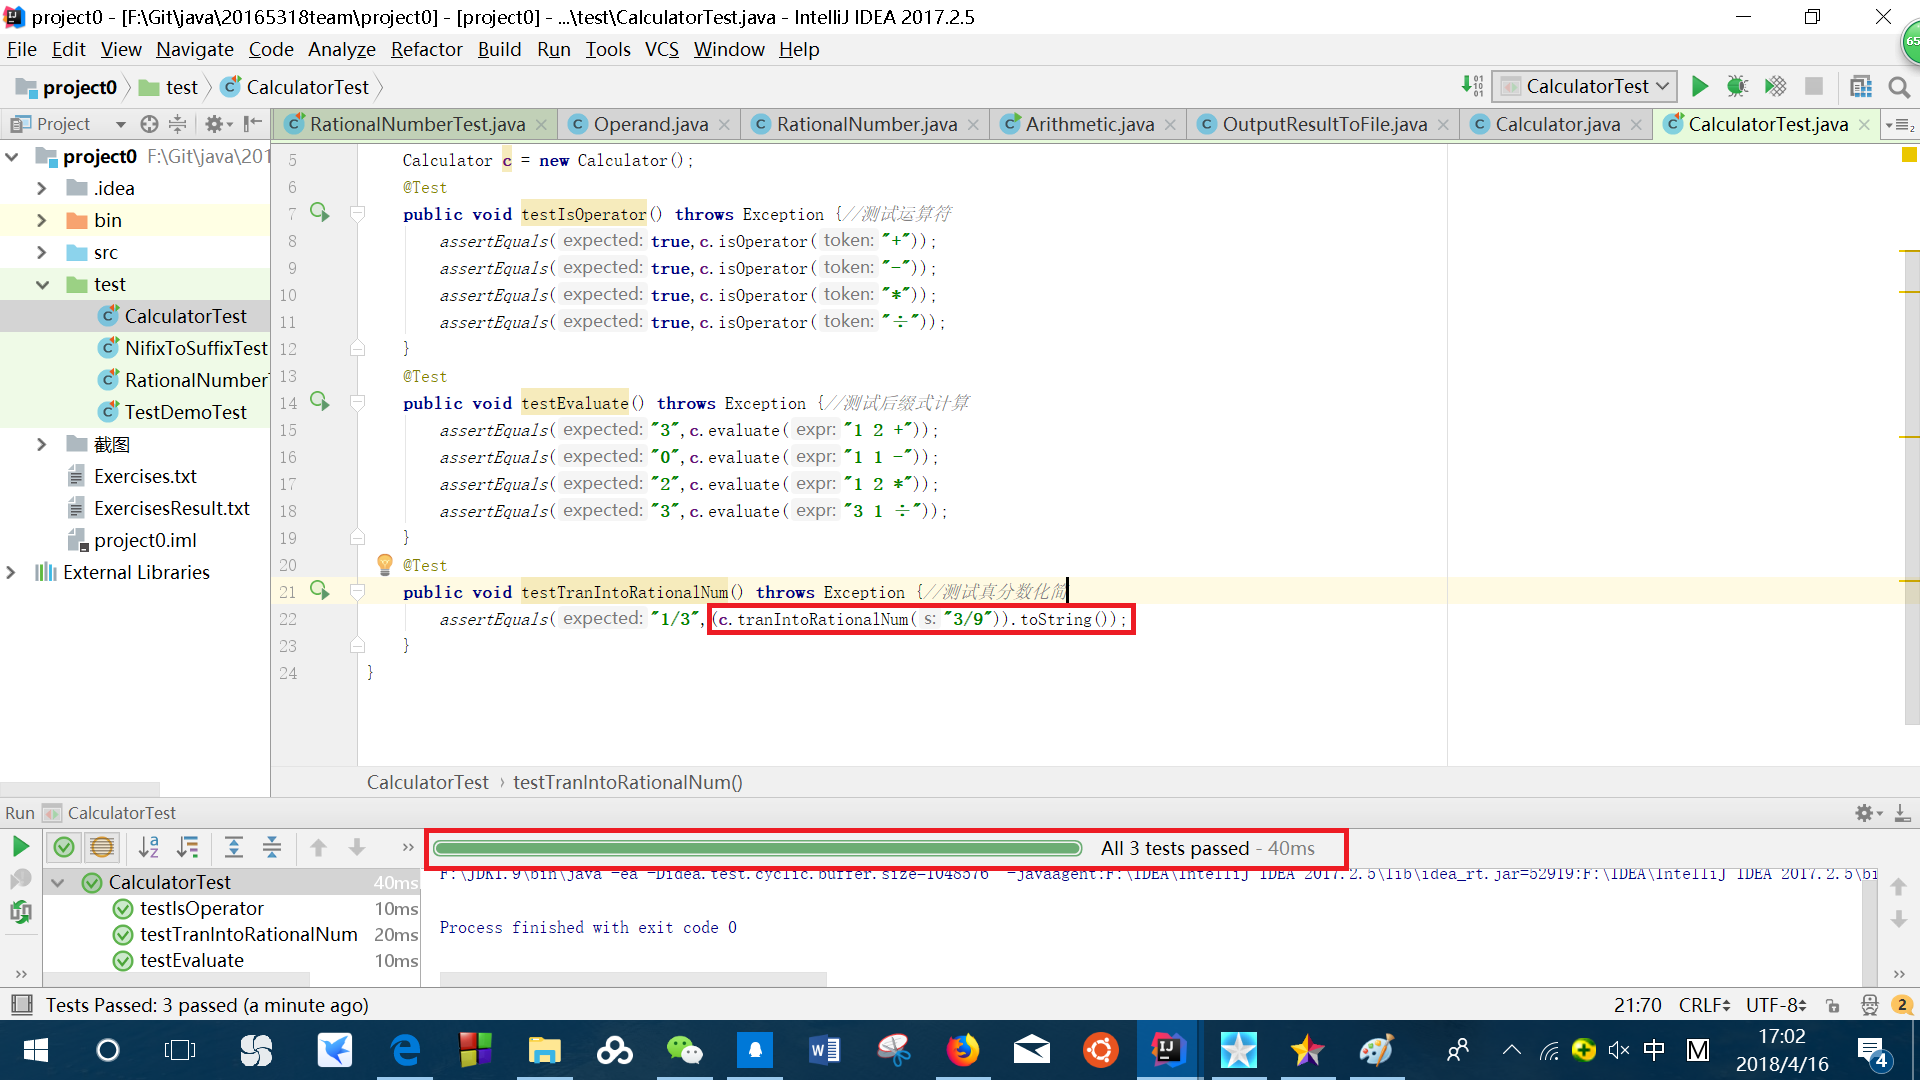The width and height of the screenshot is (1920, 1080).
Task: Go to next failed test arrow
Action: [356, 847]
